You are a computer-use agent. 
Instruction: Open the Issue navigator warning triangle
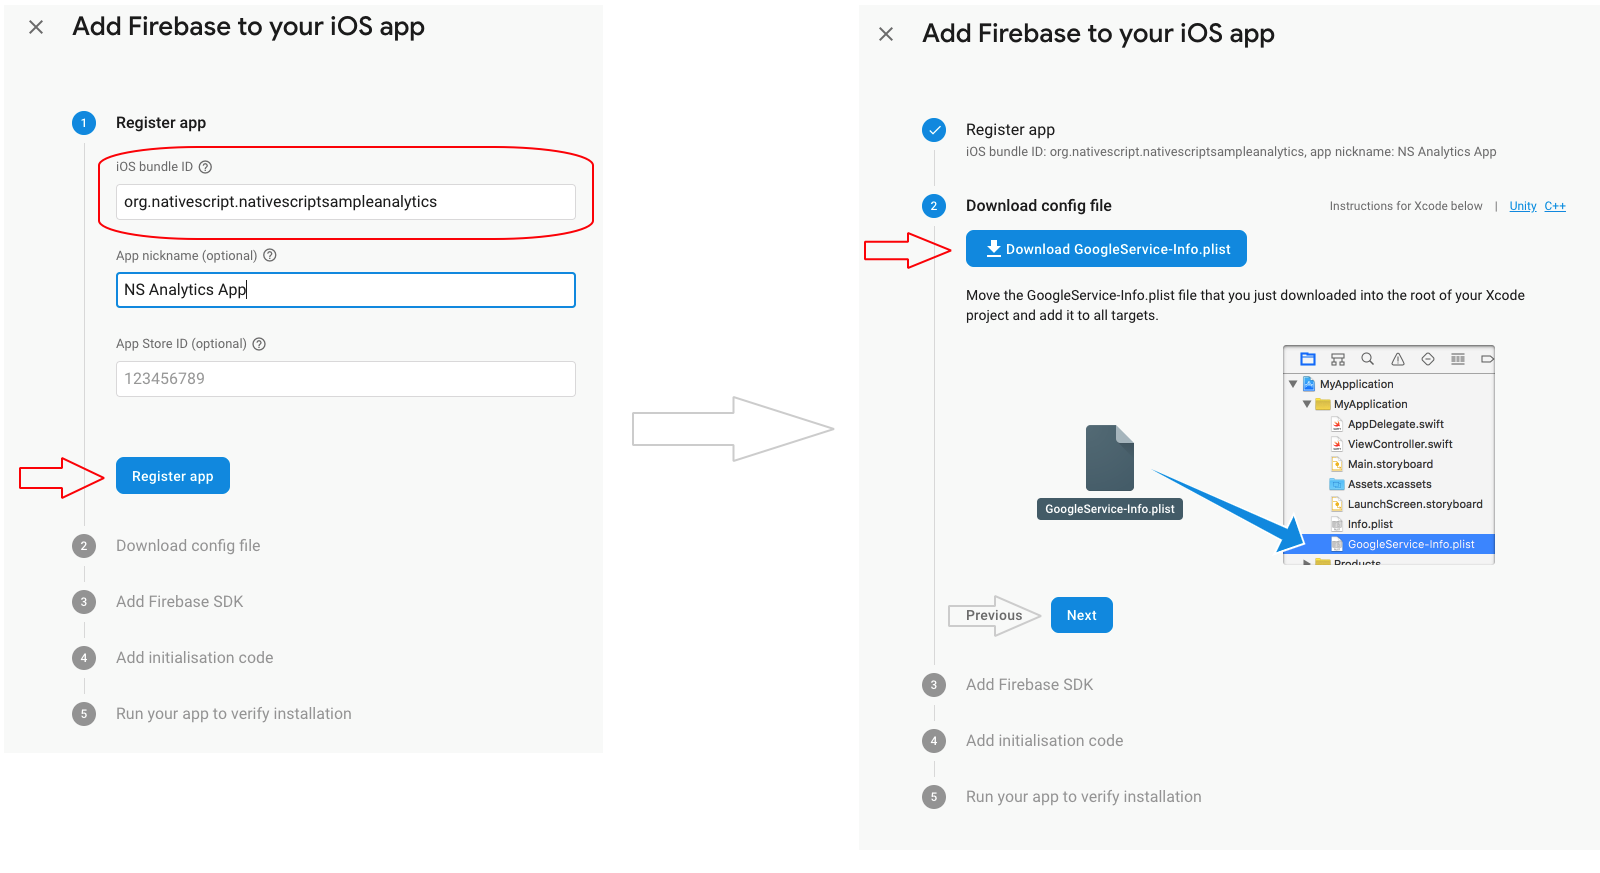coord(1397,359)
